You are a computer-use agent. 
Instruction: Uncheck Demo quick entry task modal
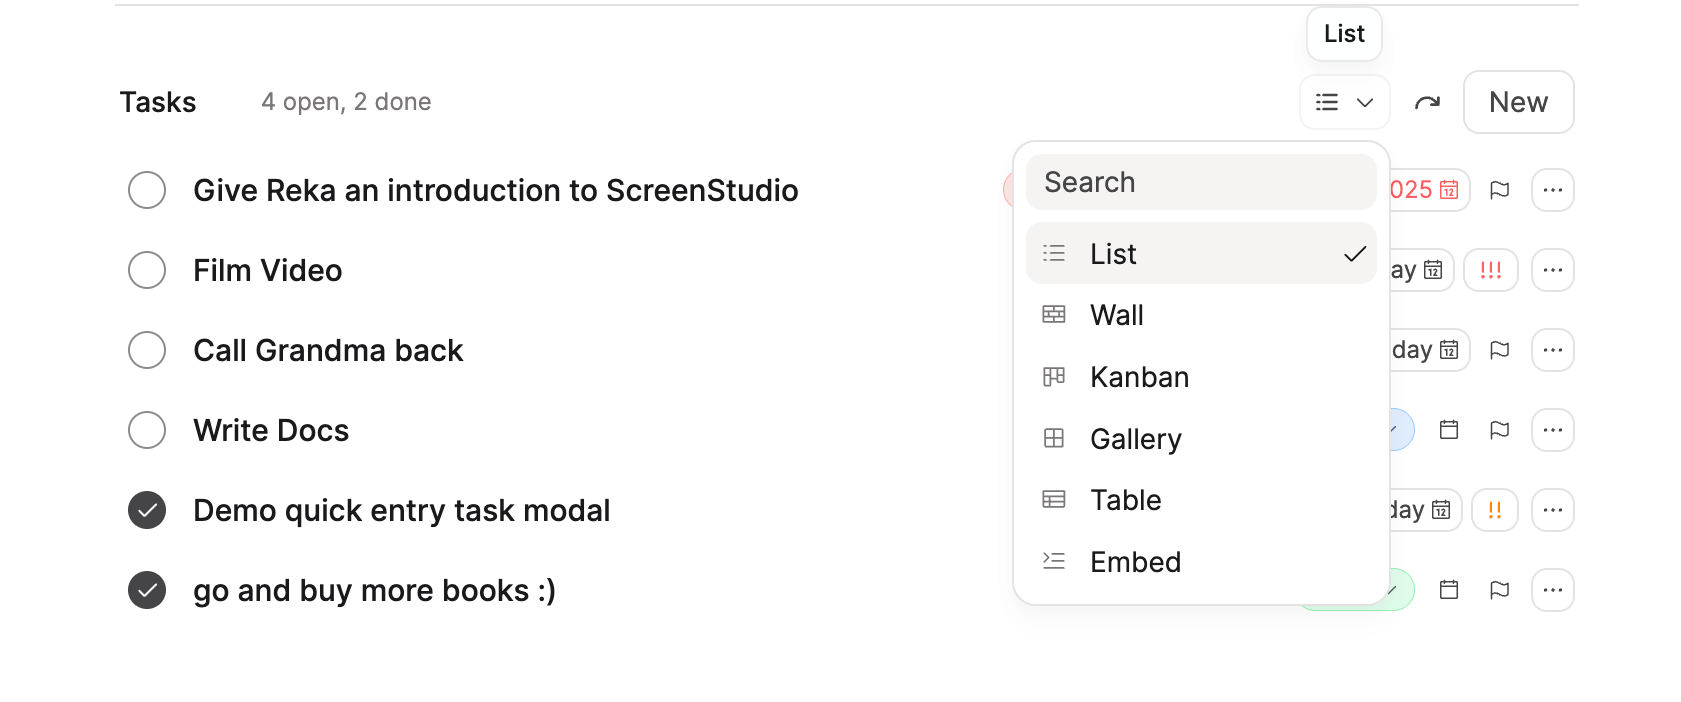coord(147,510)
